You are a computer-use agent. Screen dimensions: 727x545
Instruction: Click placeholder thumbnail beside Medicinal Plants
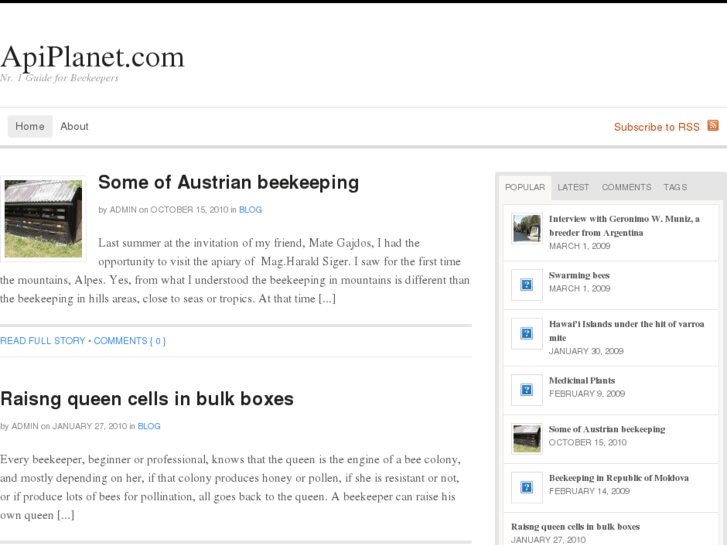(x=527, y=390)
